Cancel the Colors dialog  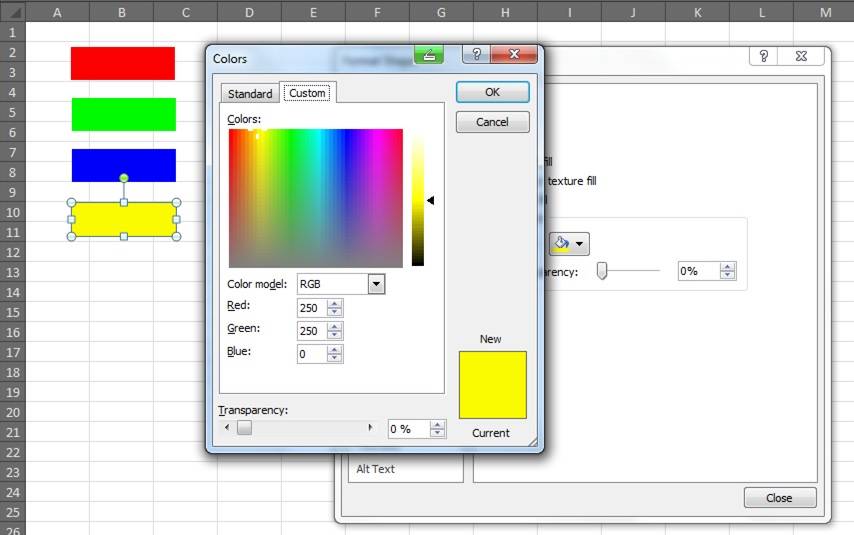[x=492, y=122]
